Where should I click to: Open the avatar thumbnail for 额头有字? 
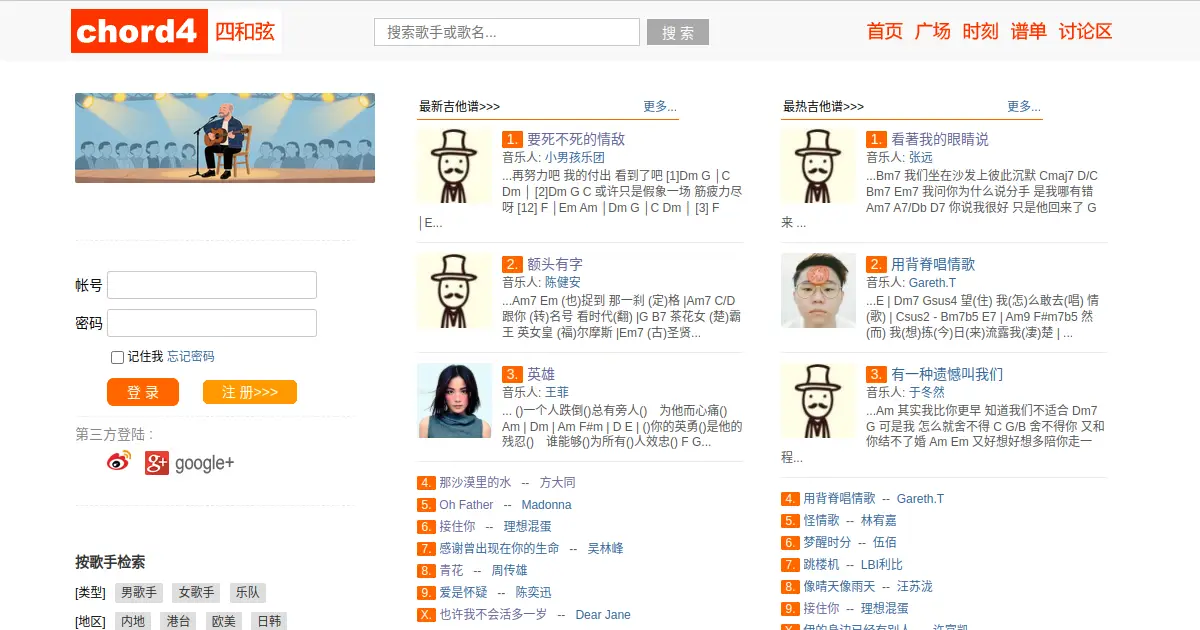(x=454, y=291)
